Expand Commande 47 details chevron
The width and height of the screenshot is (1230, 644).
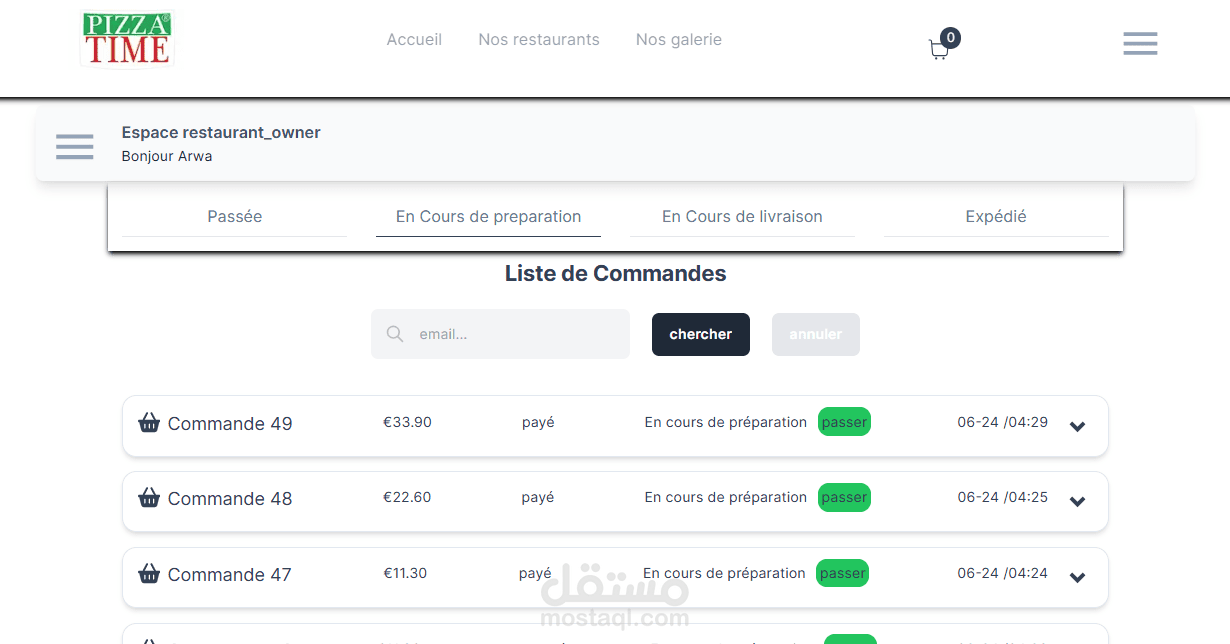1077,577
